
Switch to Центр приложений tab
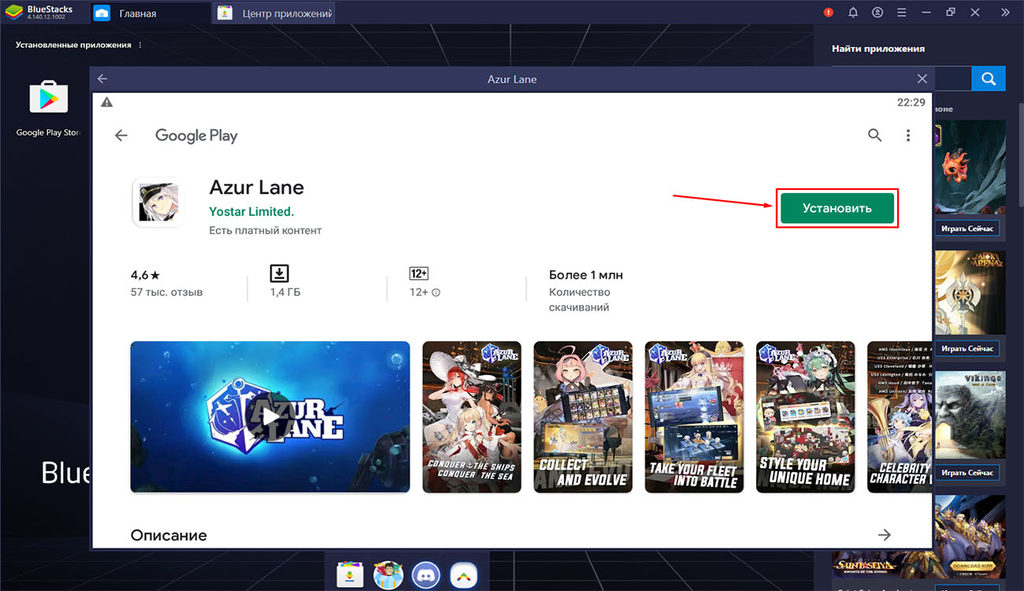pyautogui.click(x=274, y=13)
